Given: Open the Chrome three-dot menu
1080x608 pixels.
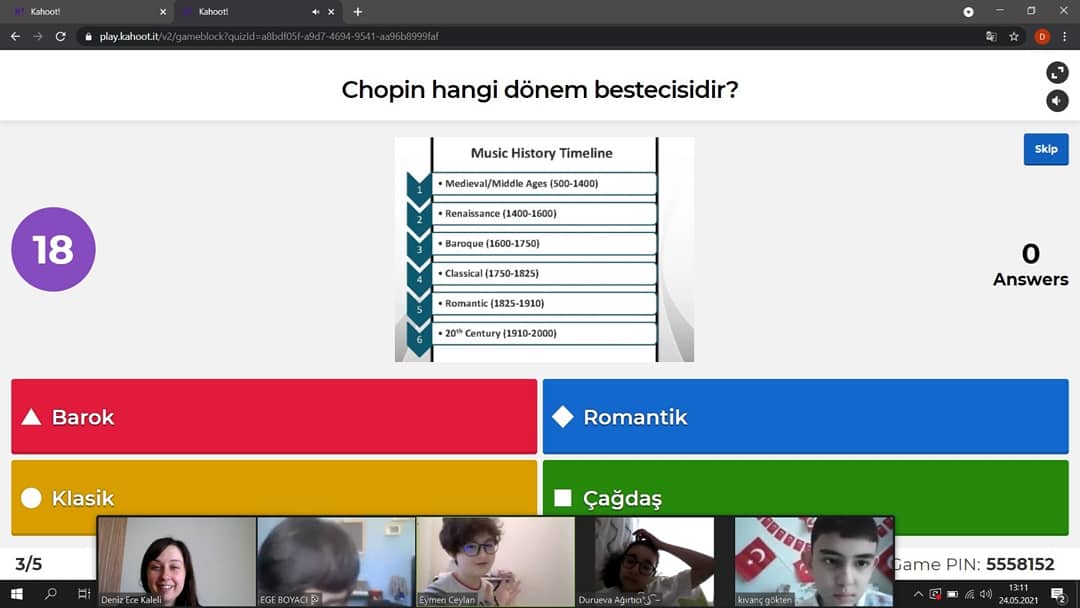Looking at the screenshot, I should click(1065, 36).
